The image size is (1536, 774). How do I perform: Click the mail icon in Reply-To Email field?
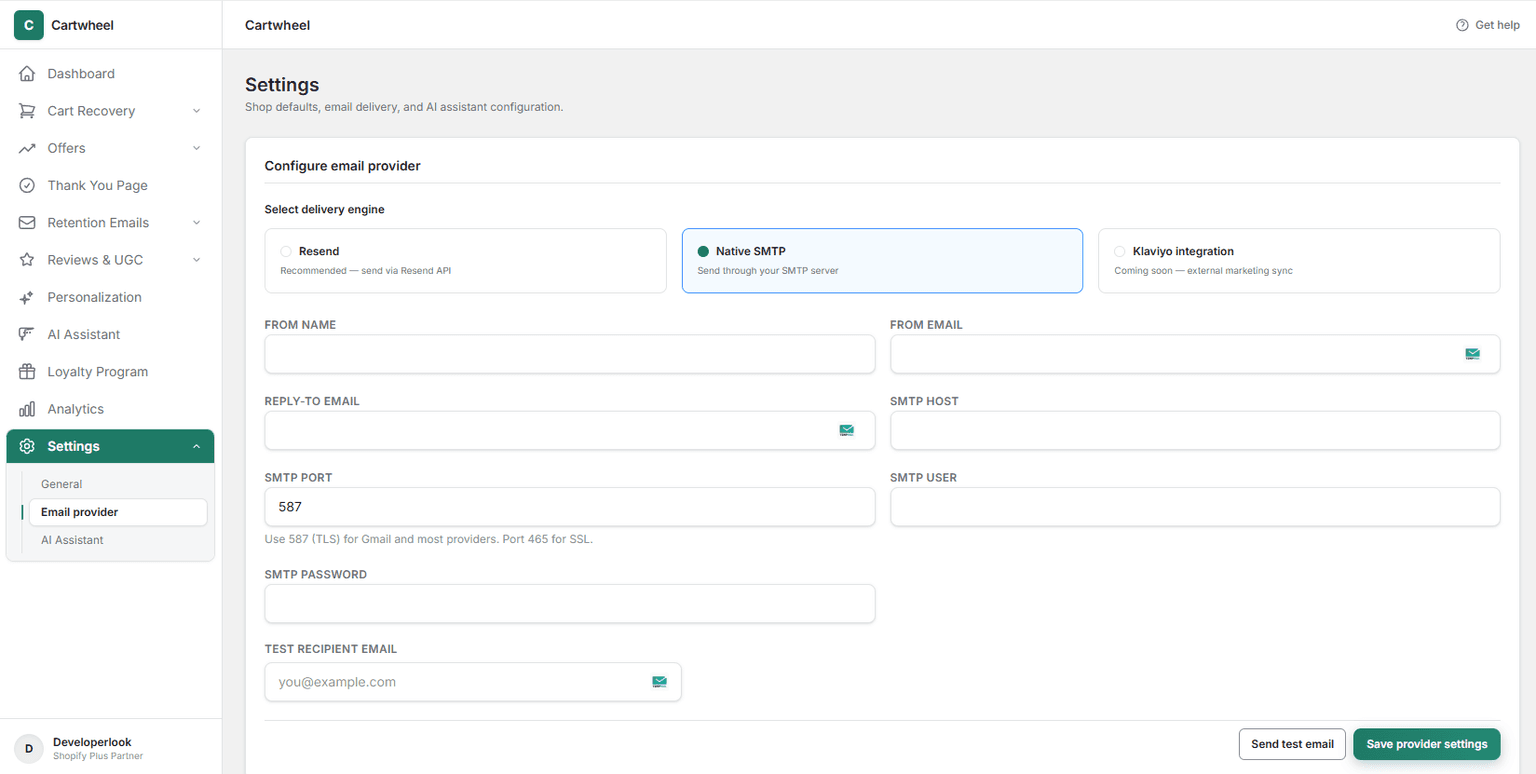coord(847,430)
